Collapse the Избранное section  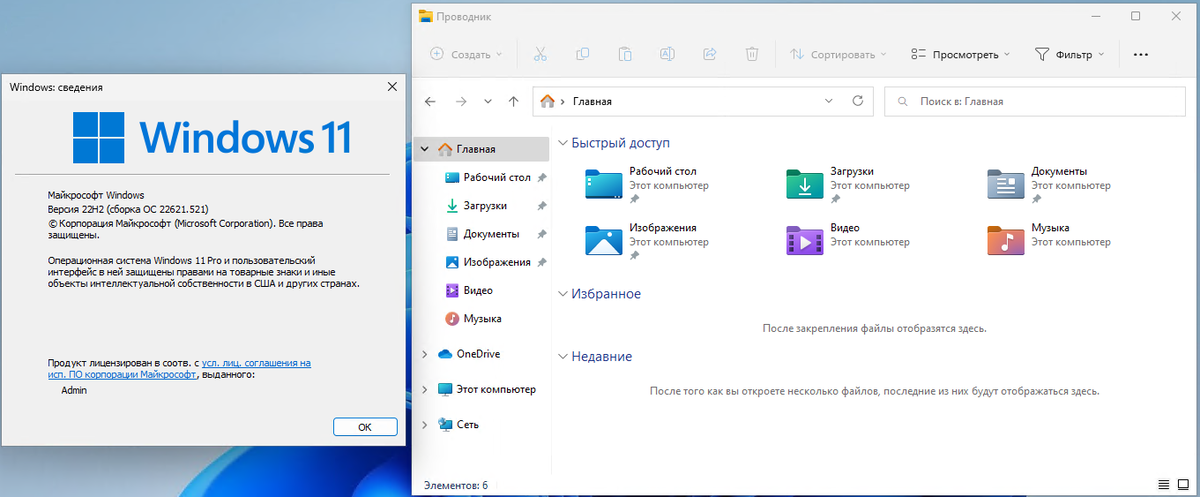tap(562, 294)
